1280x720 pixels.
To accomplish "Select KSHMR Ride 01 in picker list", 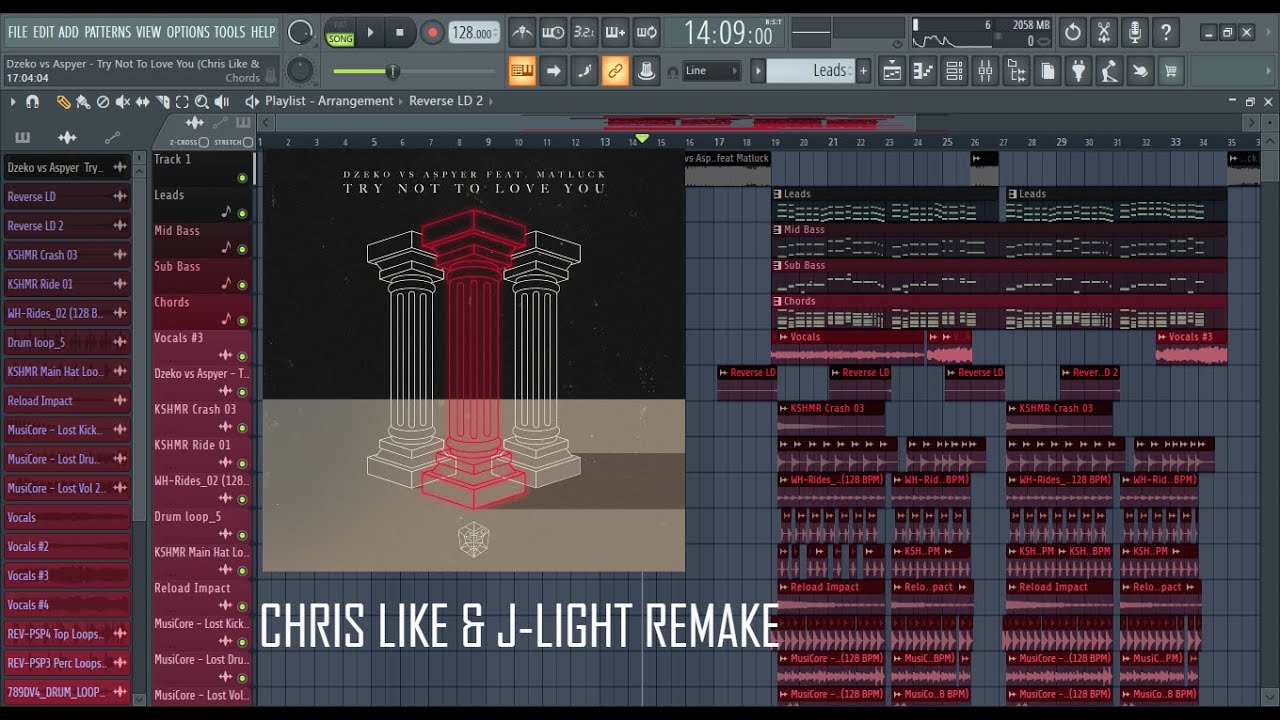I will pyautogui.click(x=66, y=284).
